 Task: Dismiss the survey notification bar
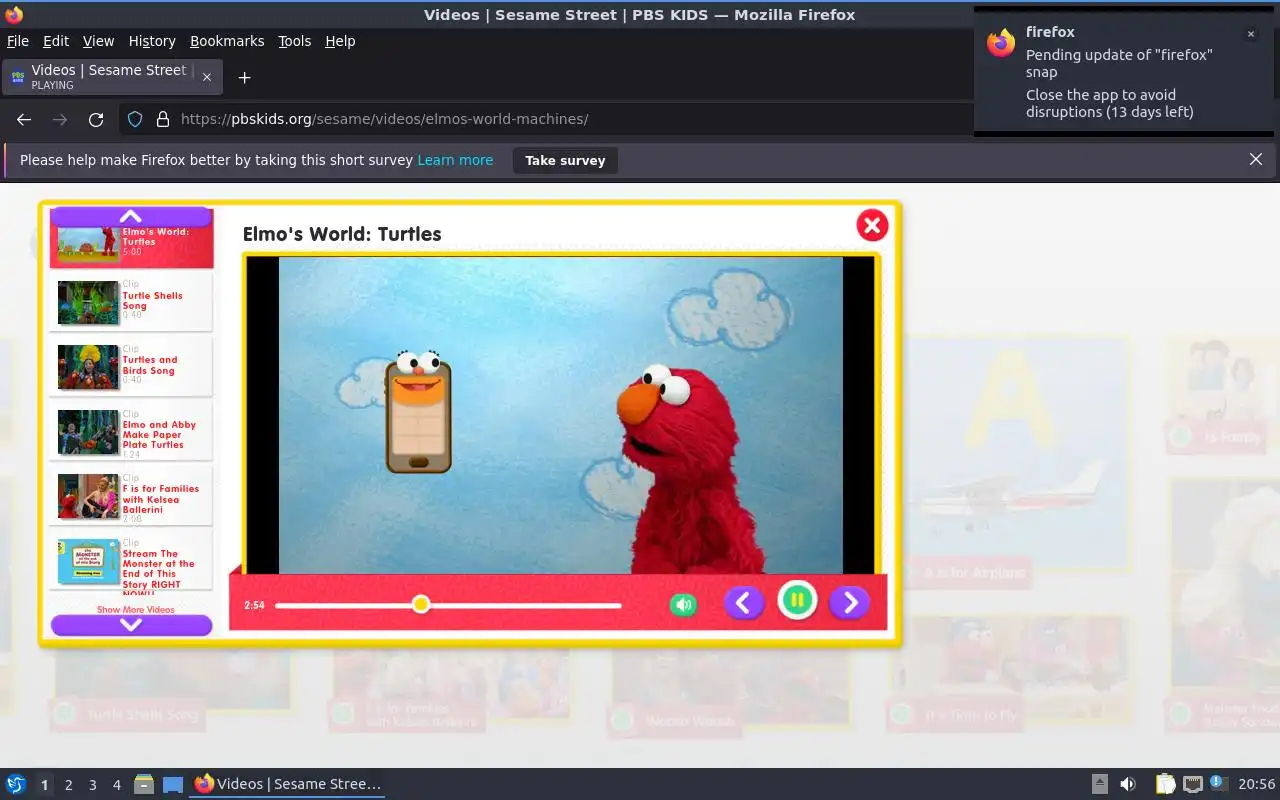pos(1256,159)
